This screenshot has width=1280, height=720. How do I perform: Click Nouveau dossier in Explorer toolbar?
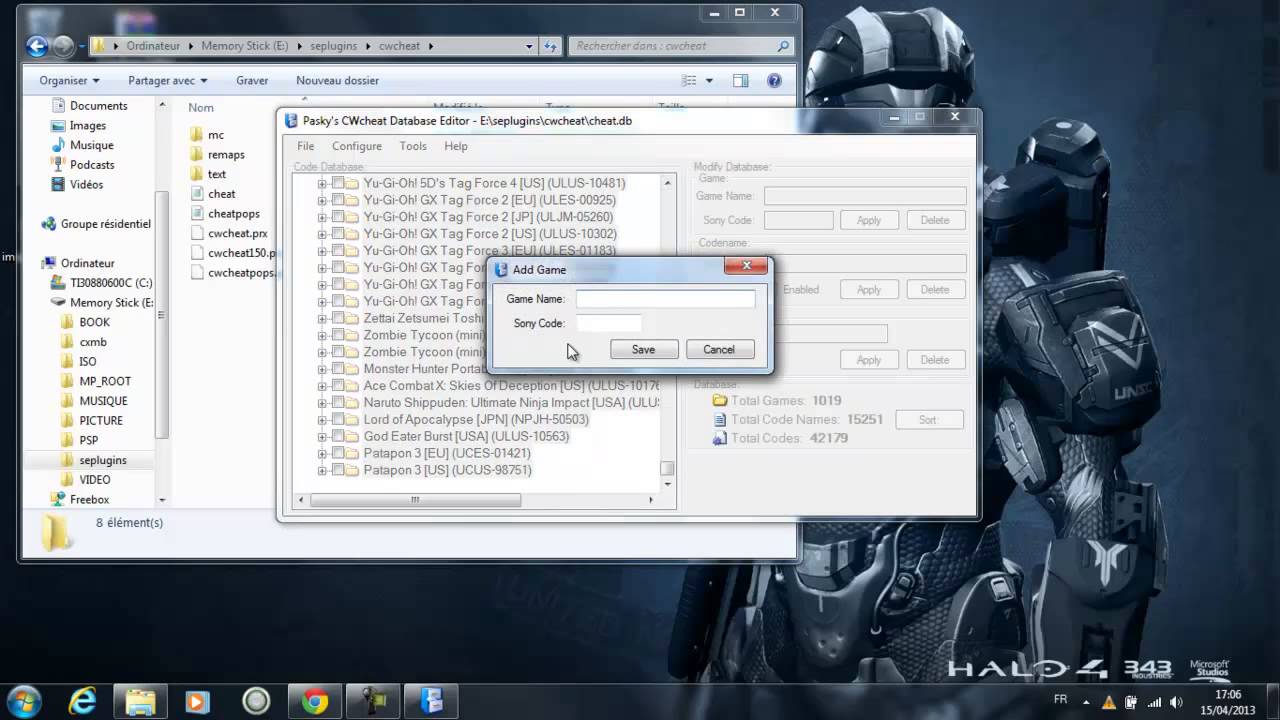337,81
